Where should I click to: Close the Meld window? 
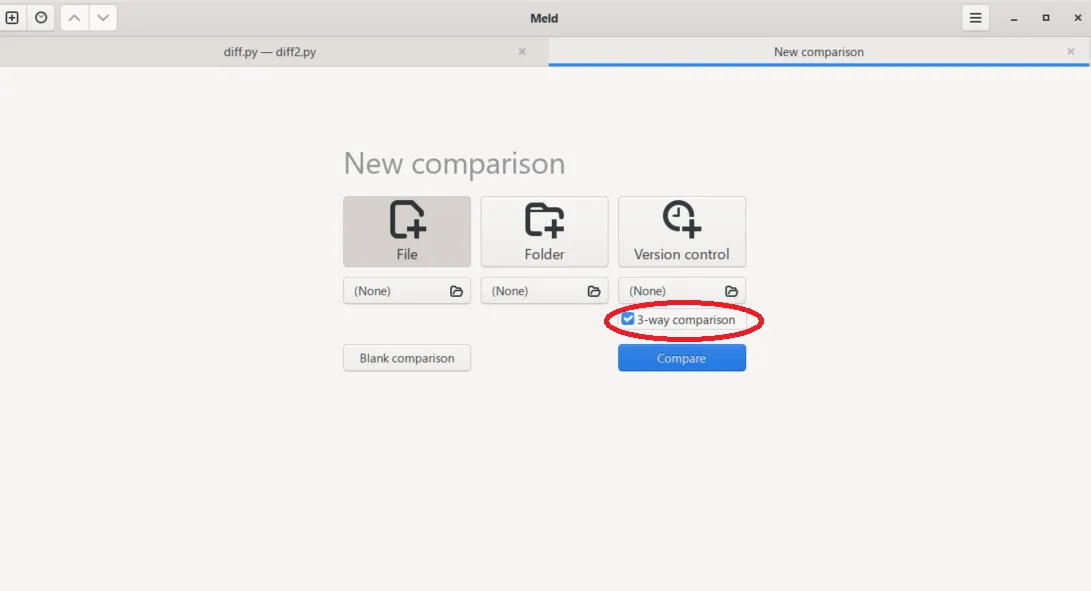pyautogui.click(x=1078, y=18)
